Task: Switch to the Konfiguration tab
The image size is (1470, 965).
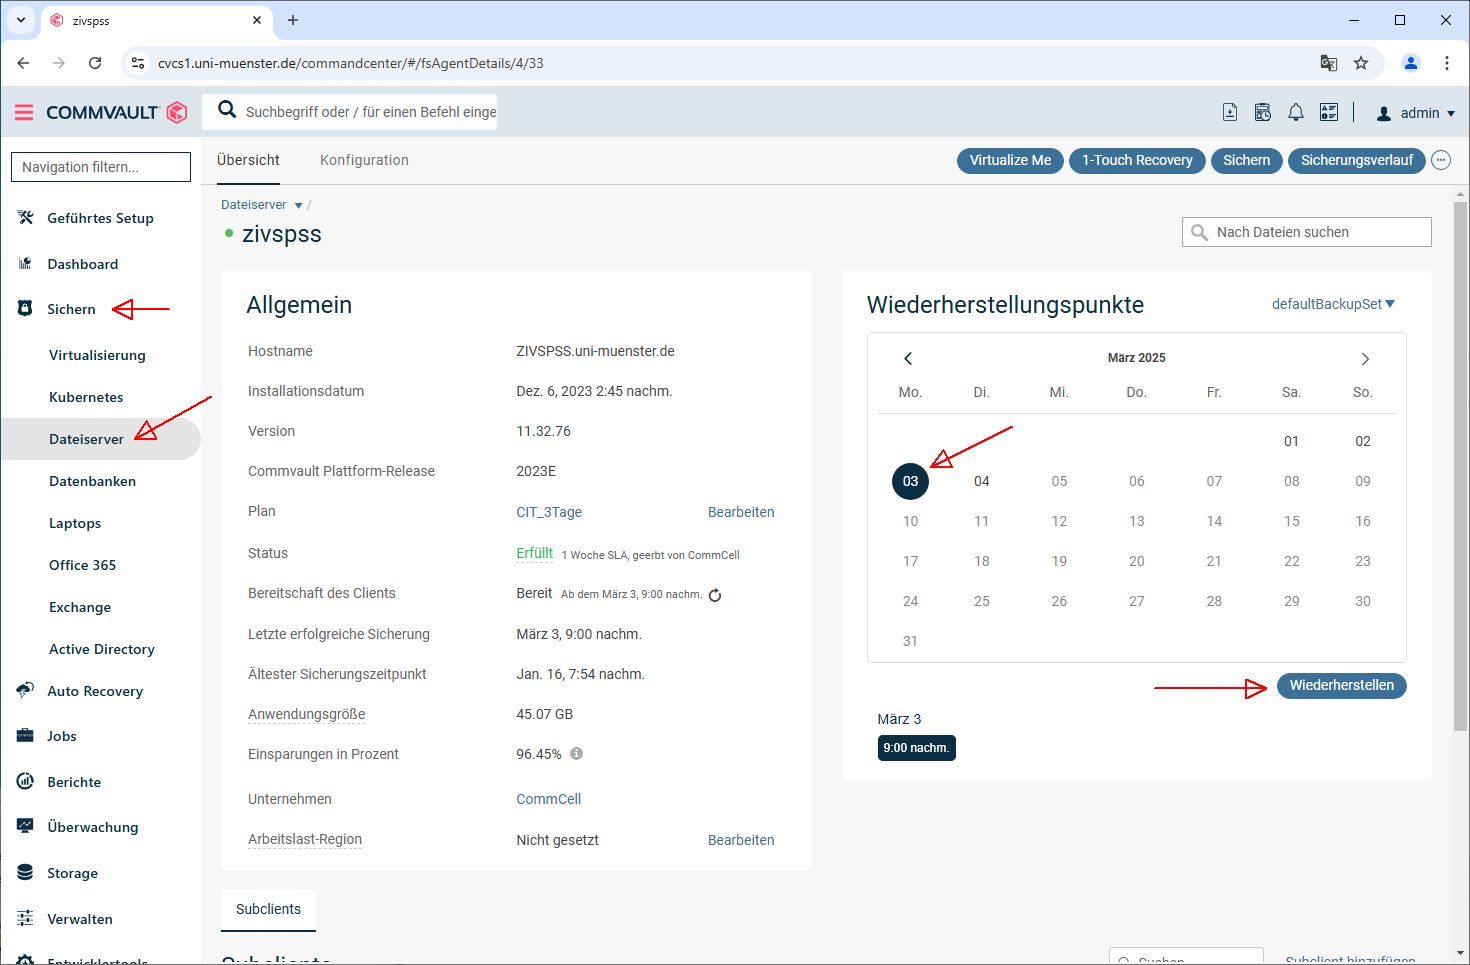Action: pos(364,160)
